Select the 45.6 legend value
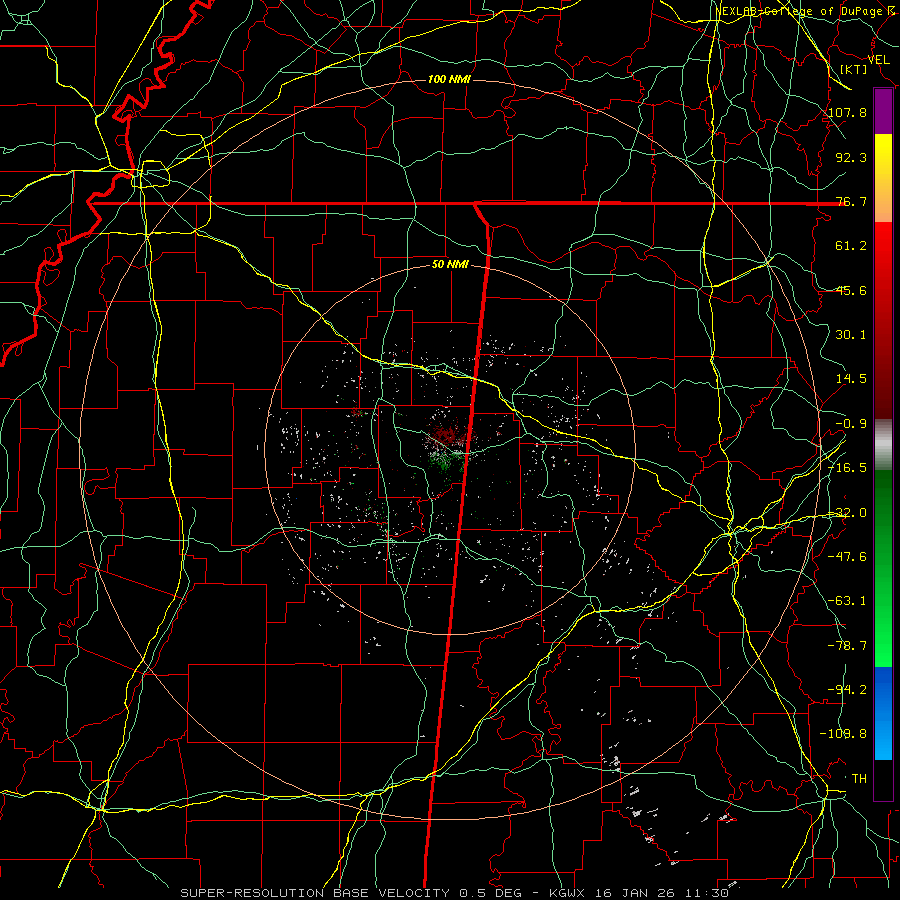 pyautogui.click(x=851, y=290)
